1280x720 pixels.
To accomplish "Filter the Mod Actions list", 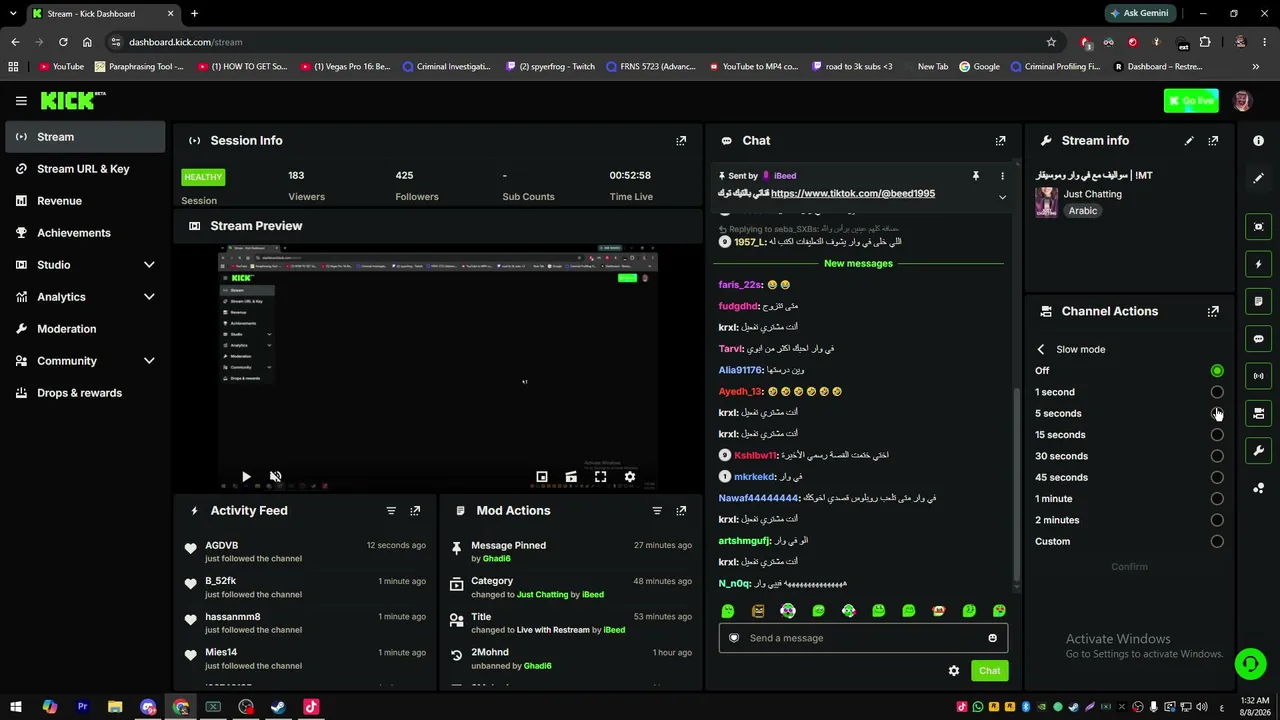I will (x=657, y=510).
